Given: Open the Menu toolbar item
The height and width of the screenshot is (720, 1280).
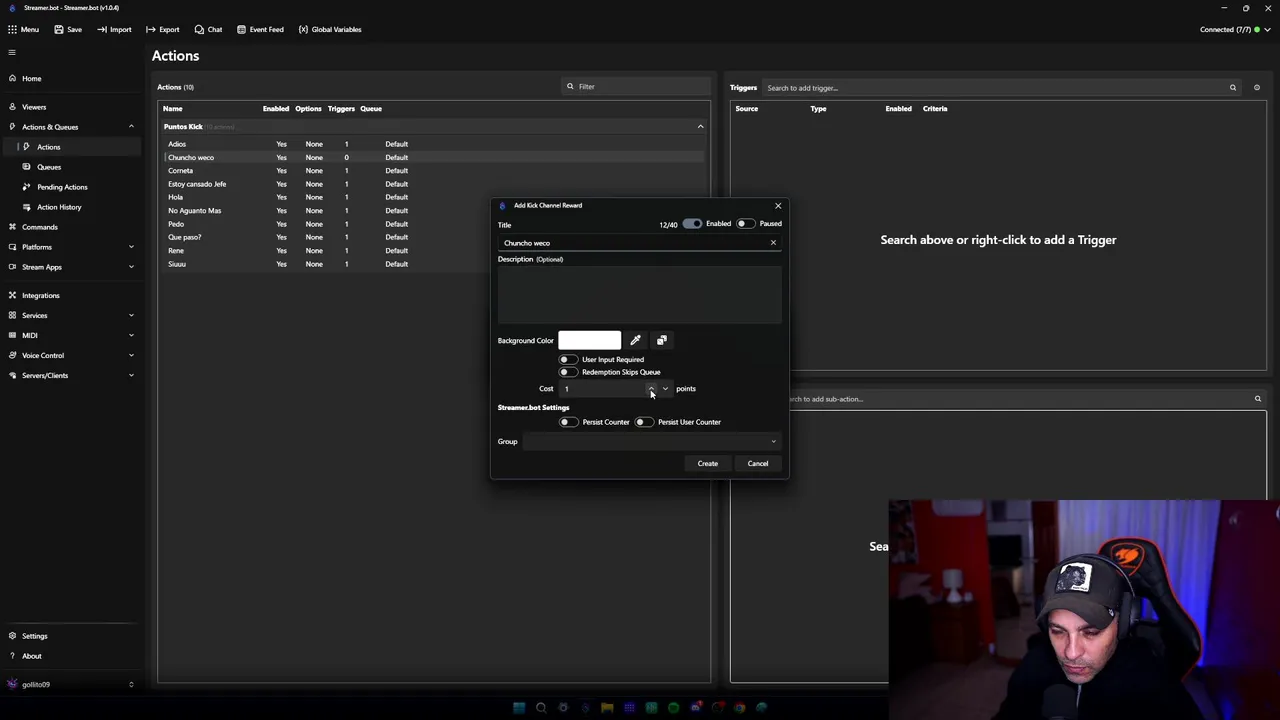Looking at the screenshot, I should (x=23, y=29).
